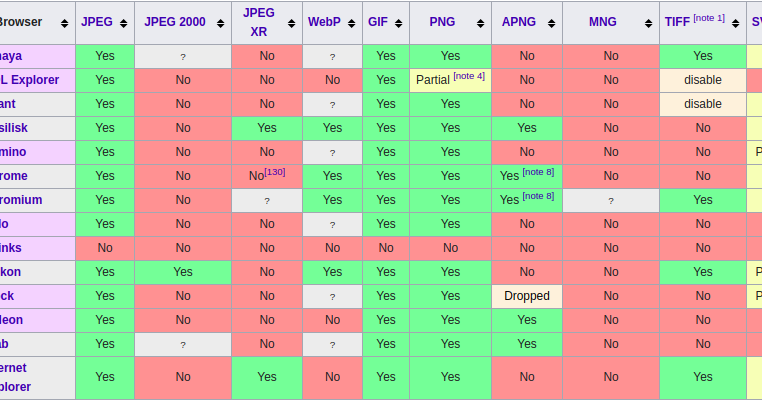The height and width of the screenshot is (400, 762).
Task: Click '?' JPEG 2000 cell in Amaya row
Action: (x=183, y=56)
